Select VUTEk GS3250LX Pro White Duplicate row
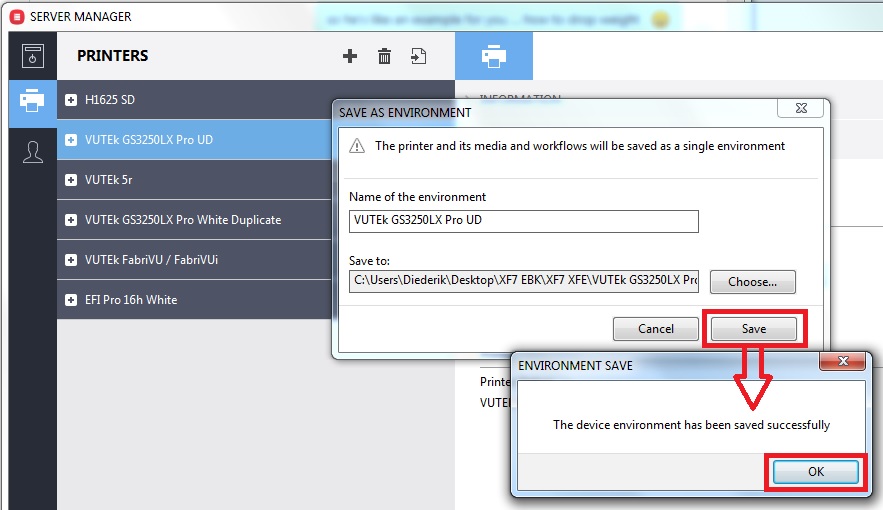 pos(194,220)
